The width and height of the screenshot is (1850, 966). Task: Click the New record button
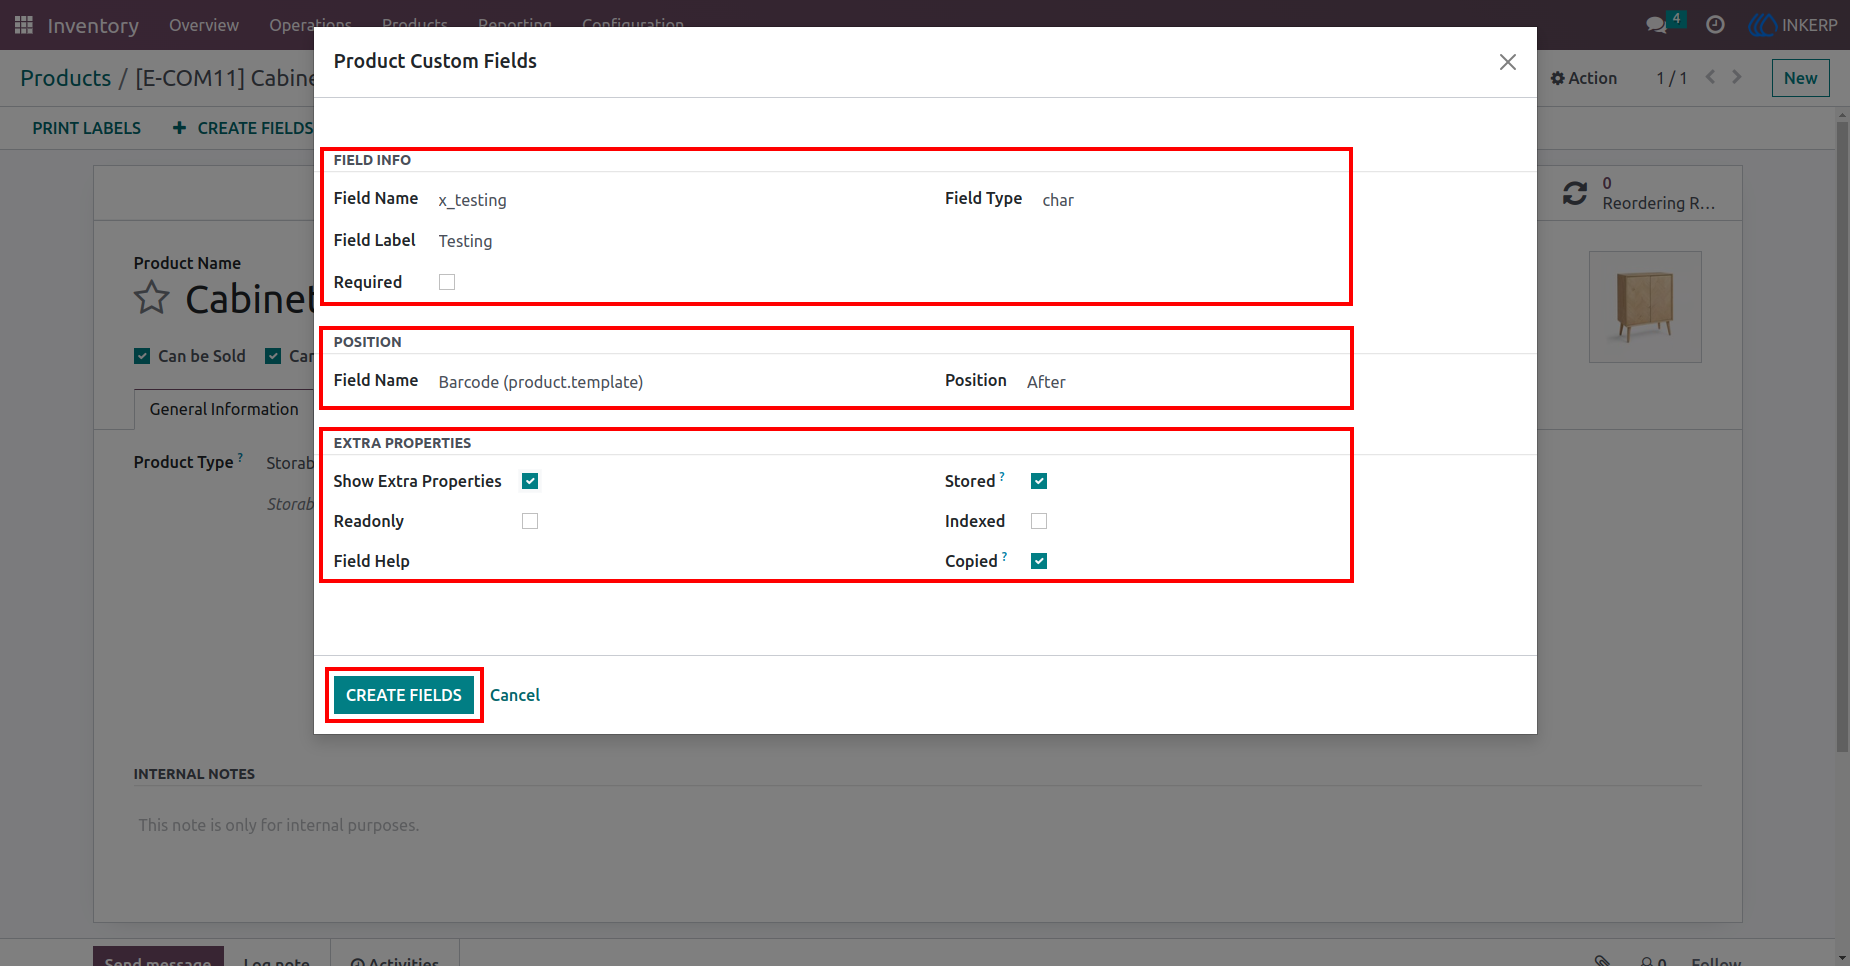pyautogui.click(x=1800, y=78)
